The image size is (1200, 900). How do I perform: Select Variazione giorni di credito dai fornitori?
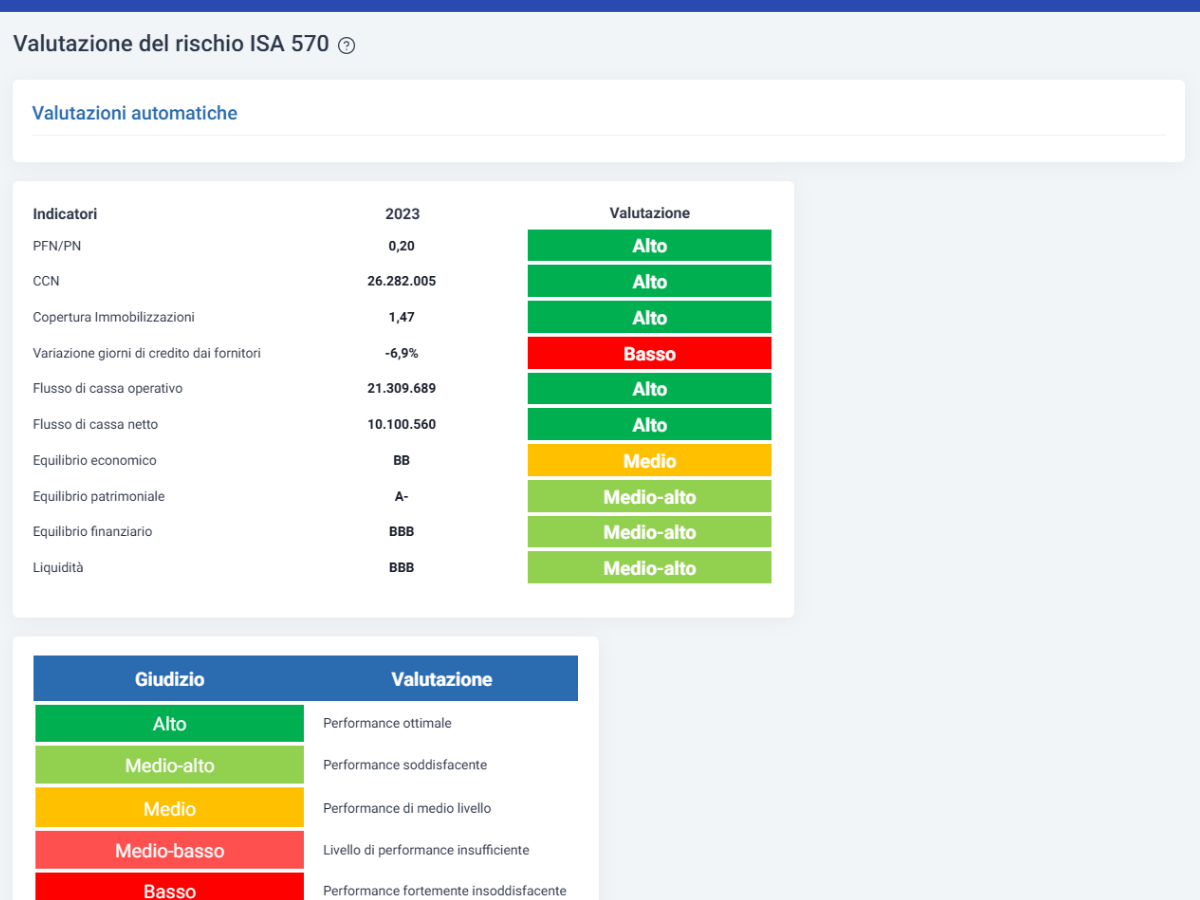click(x=147, y=353)
